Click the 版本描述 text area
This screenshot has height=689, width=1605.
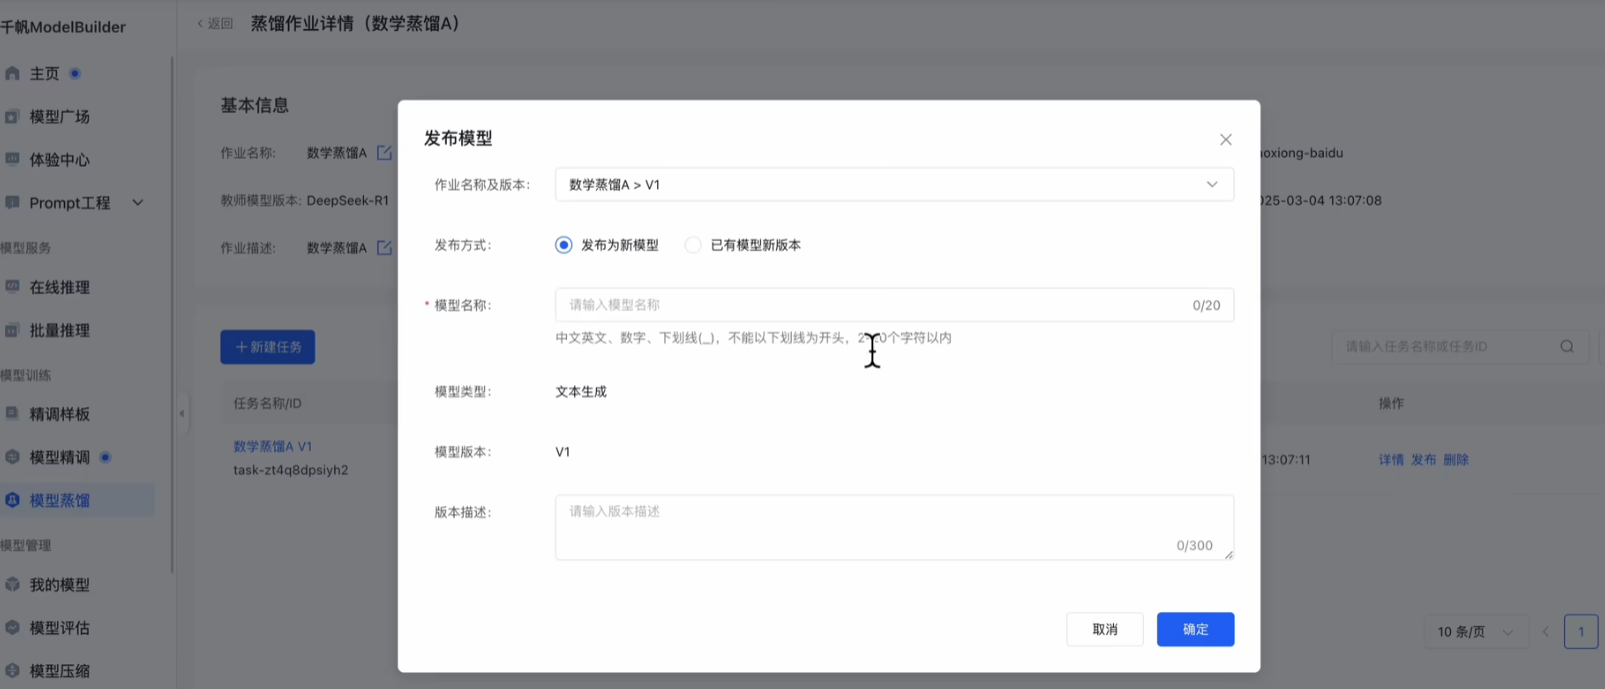[x=894, y=527]
